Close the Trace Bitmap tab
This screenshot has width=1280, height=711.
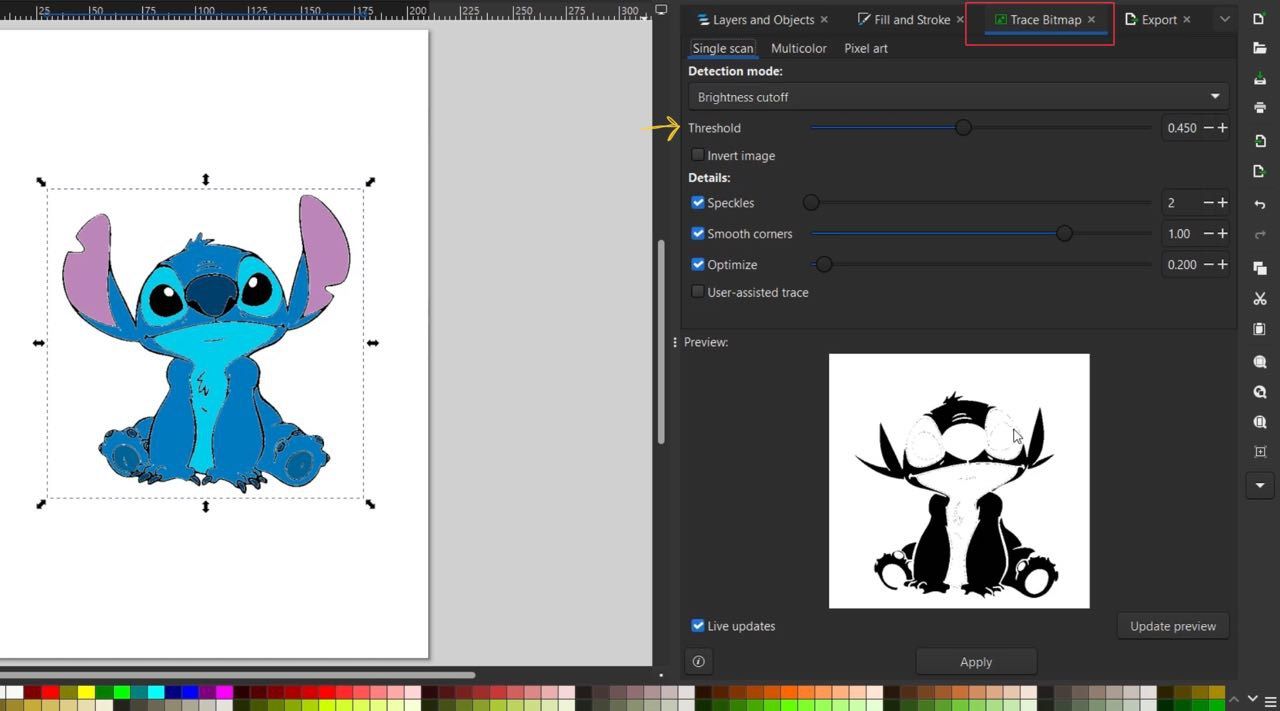click(x=1091, y=19)
